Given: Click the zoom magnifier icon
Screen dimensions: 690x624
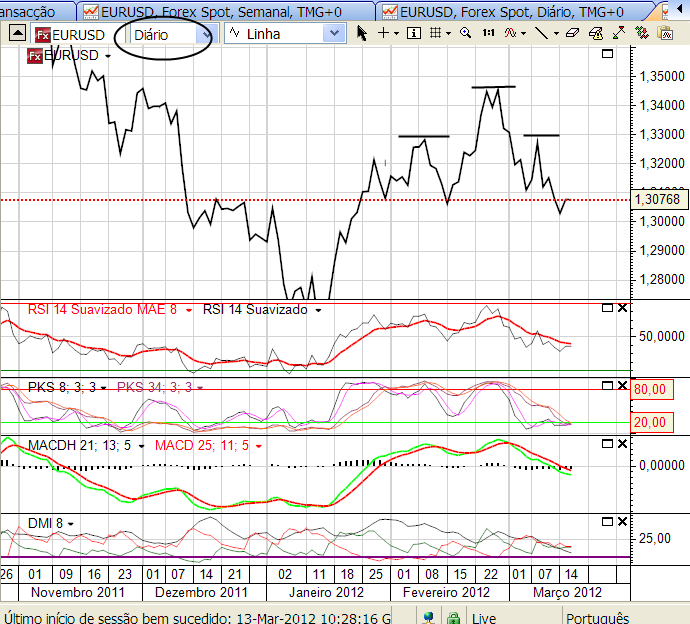Looking at the screenshot, I should (x=465, y=33).
